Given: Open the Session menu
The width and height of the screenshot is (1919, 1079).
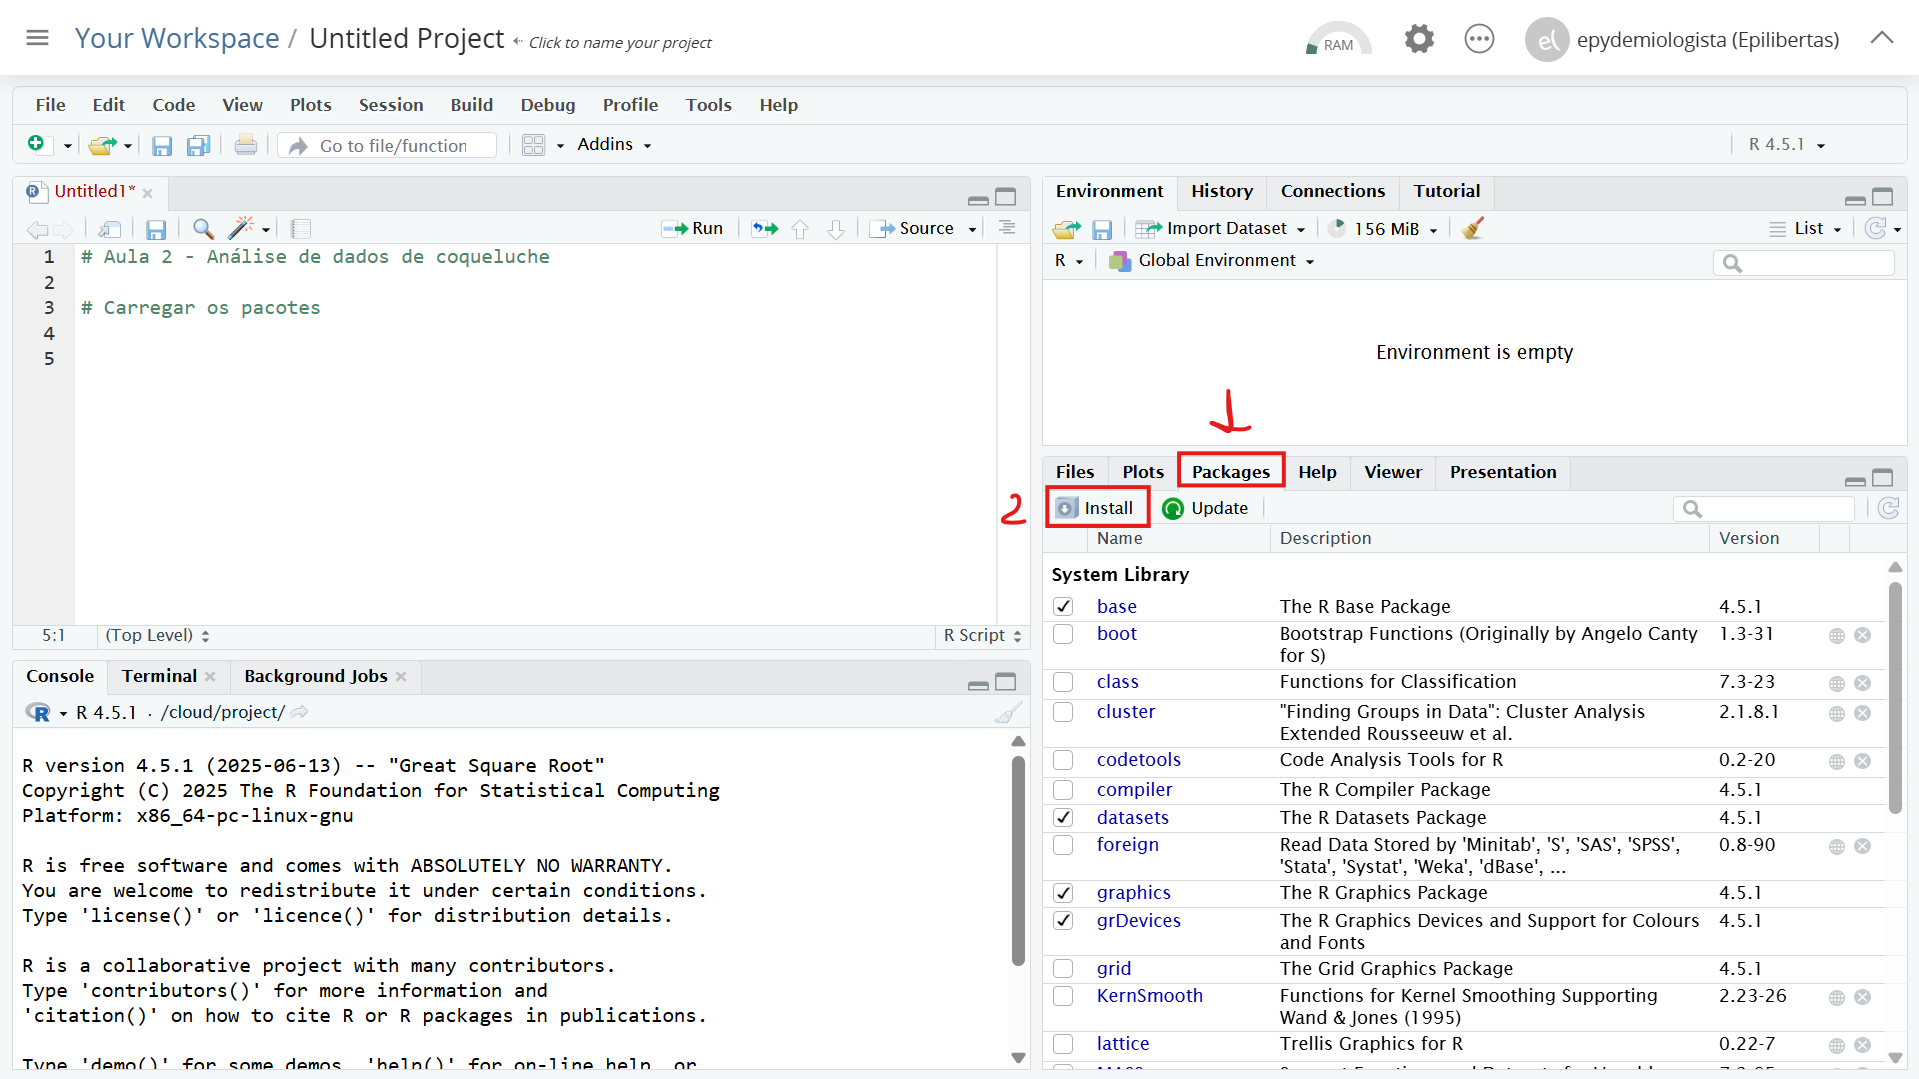Looking at the screenshot, I should pyautogui.click(x=390, y=105).
